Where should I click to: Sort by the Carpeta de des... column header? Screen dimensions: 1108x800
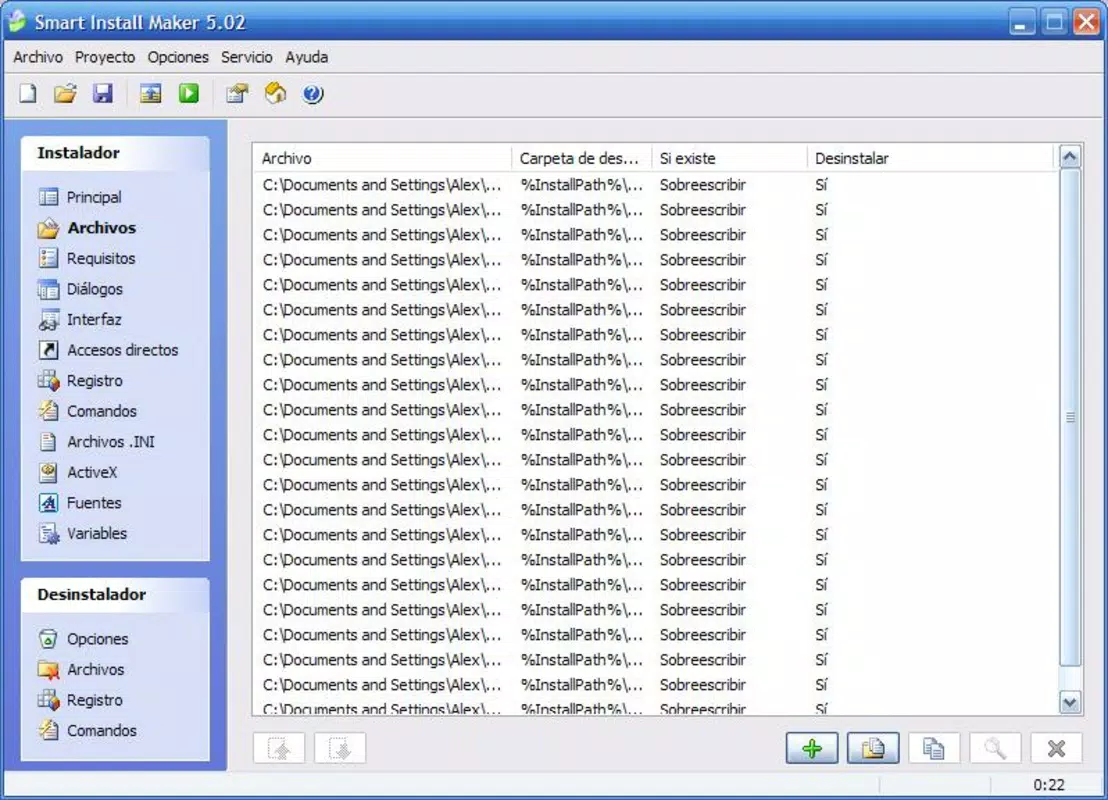pyautogui.click(x=582, y=158)
